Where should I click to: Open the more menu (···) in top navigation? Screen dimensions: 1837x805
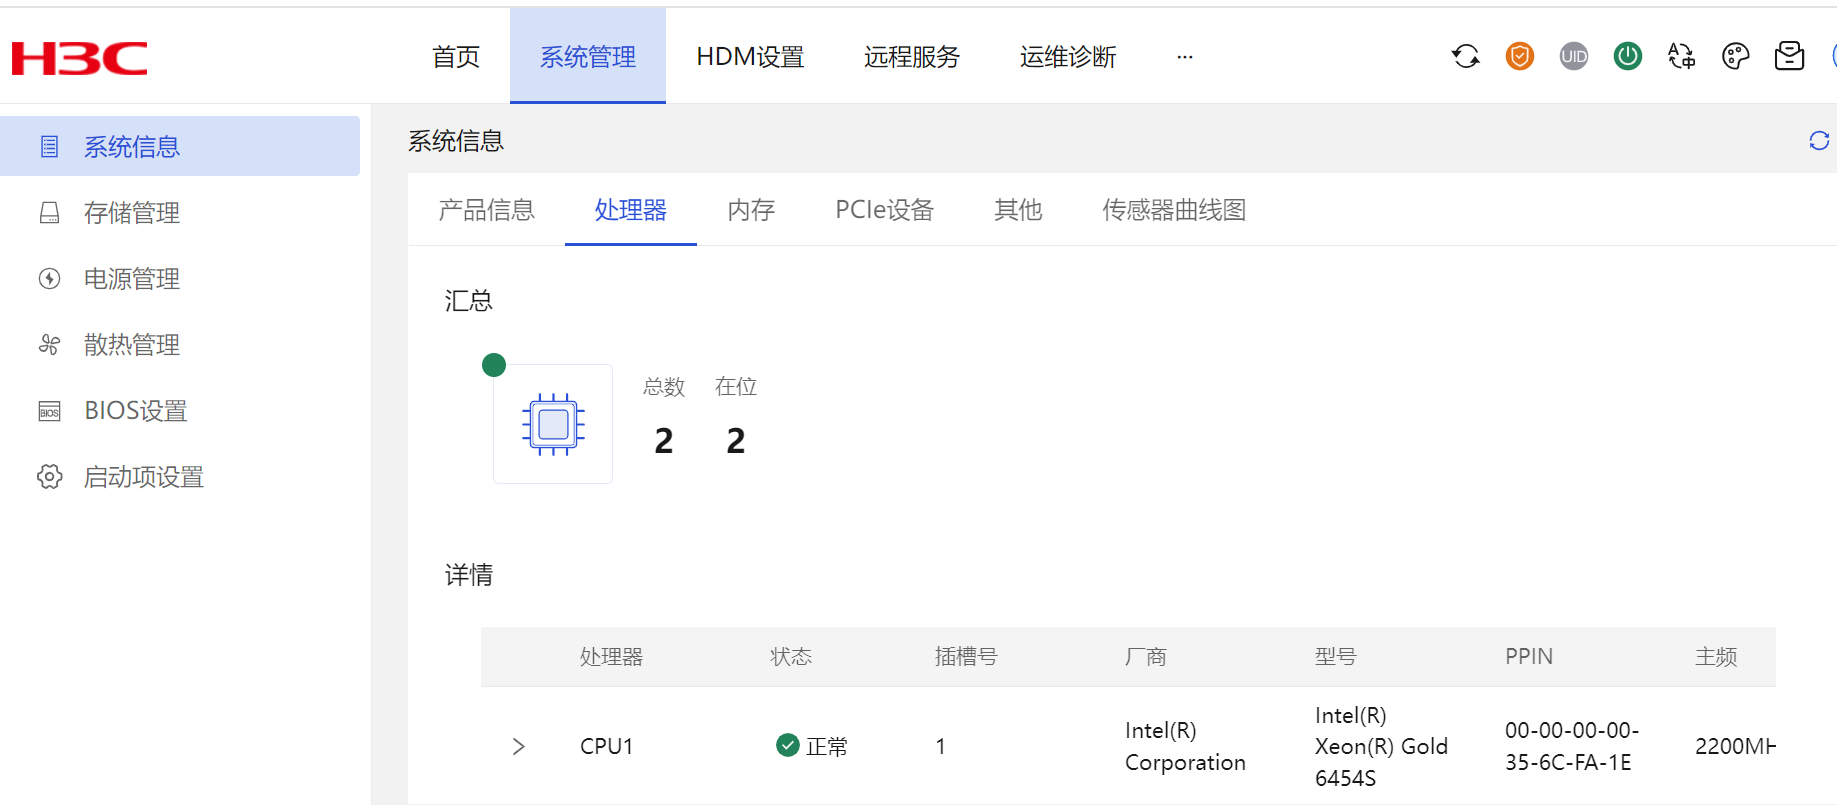tap(1185, 57)
